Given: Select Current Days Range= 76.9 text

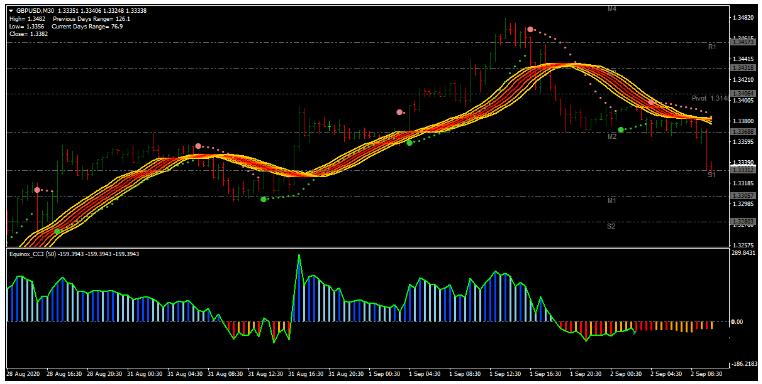Looking at the screenshot, I should coord(87,26).
